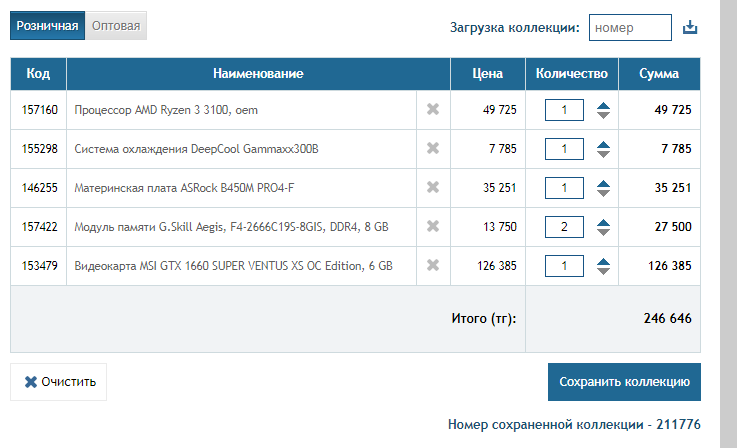737x448 pixels.
Task: Increase quantity for DeepCool Gammaxx300B
Action: click(x=604, y=145)
